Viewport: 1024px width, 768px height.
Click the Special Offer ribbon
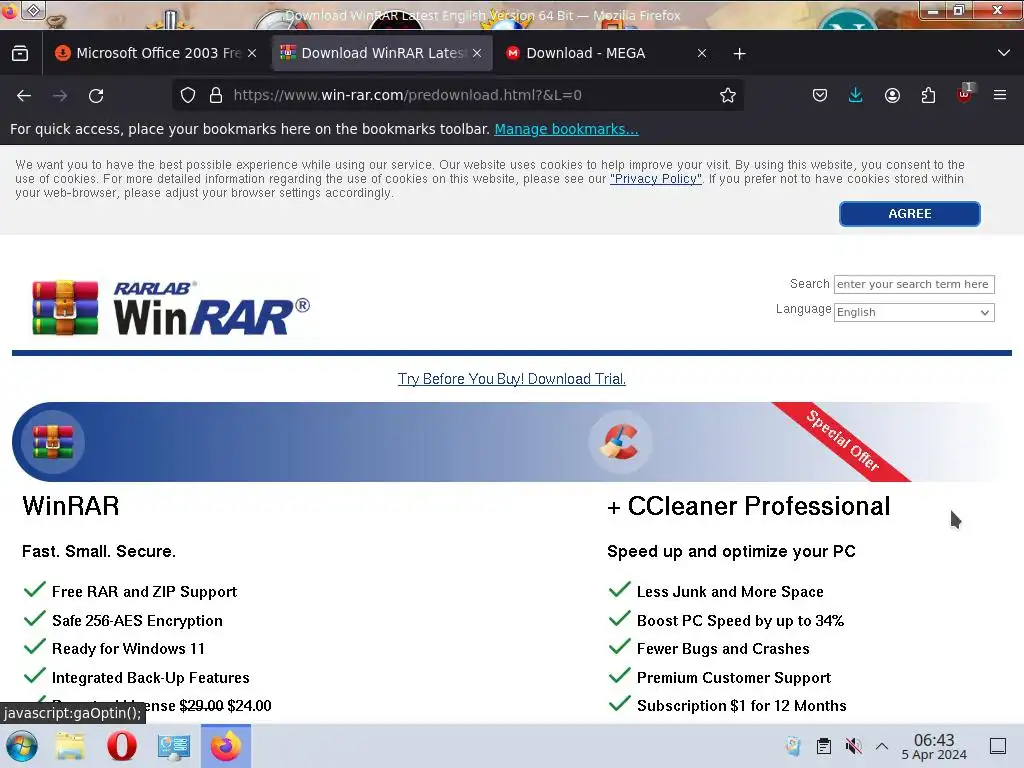pos(842,441)
